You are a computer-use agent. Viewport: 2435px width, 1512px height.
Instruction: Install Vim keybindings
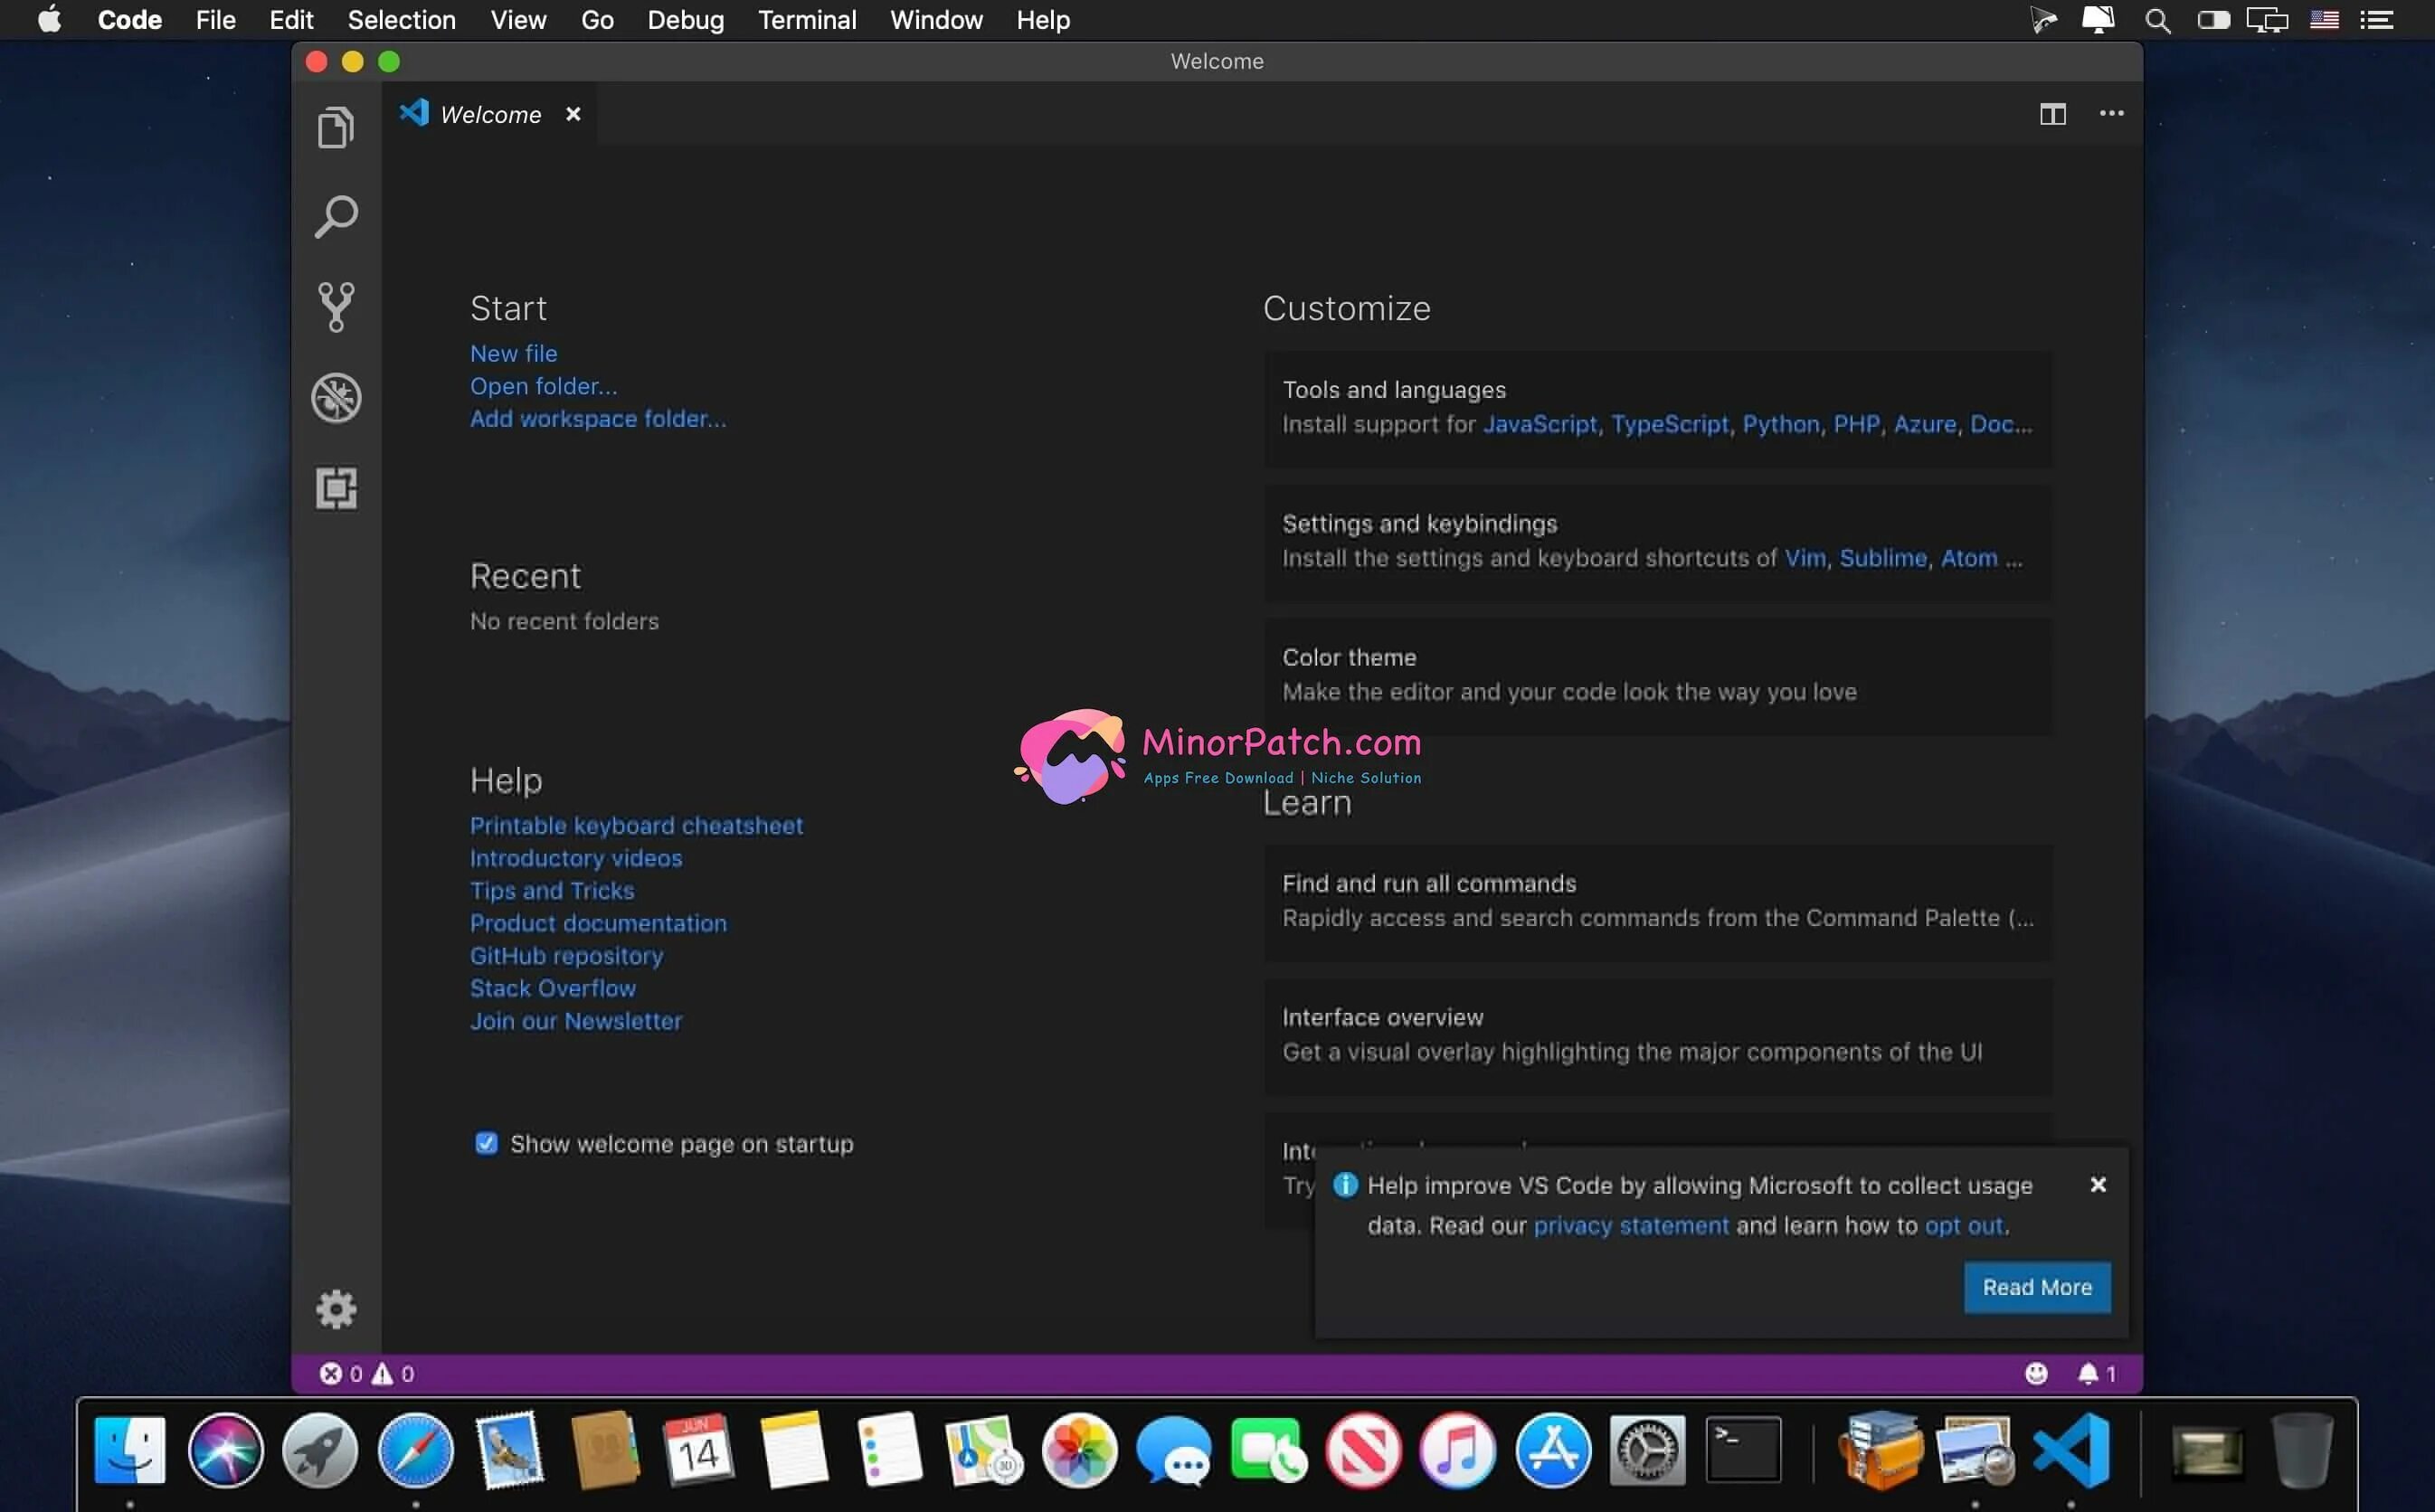coord(1805,558)
